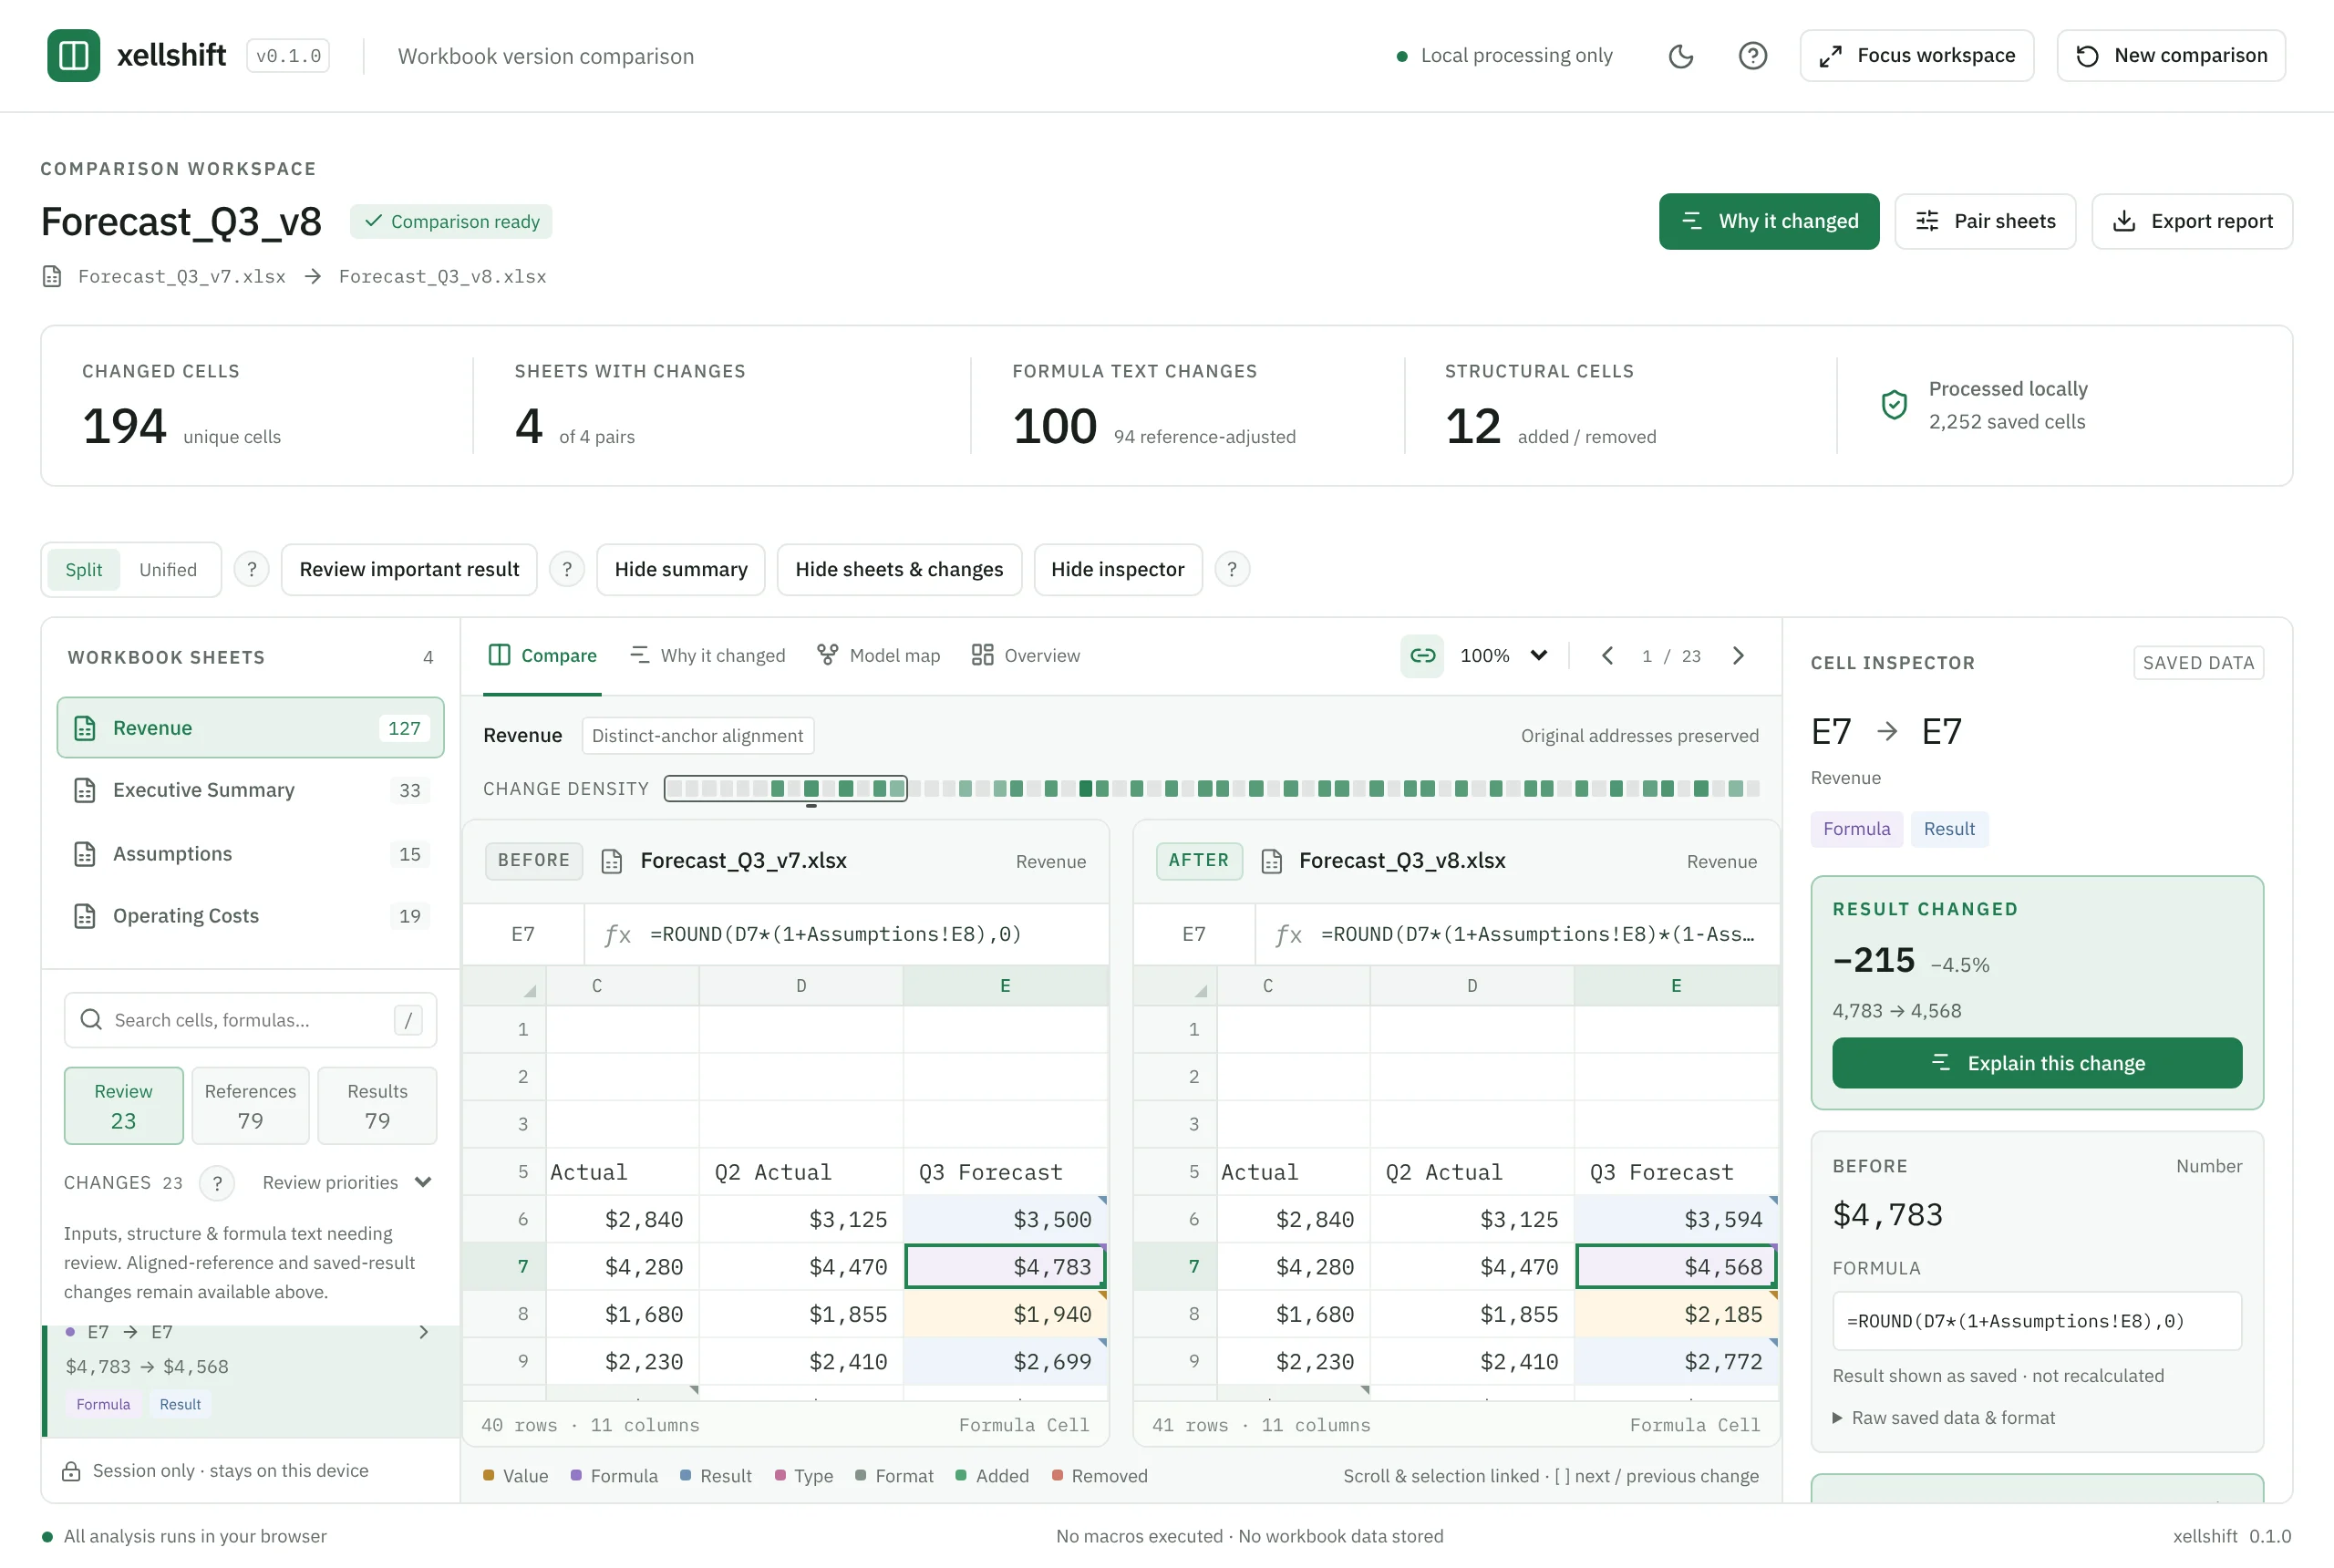Click the fx icon in BEFORE formula bar
This screenshot has height=1568, width=2334.
tap(618, 935)
